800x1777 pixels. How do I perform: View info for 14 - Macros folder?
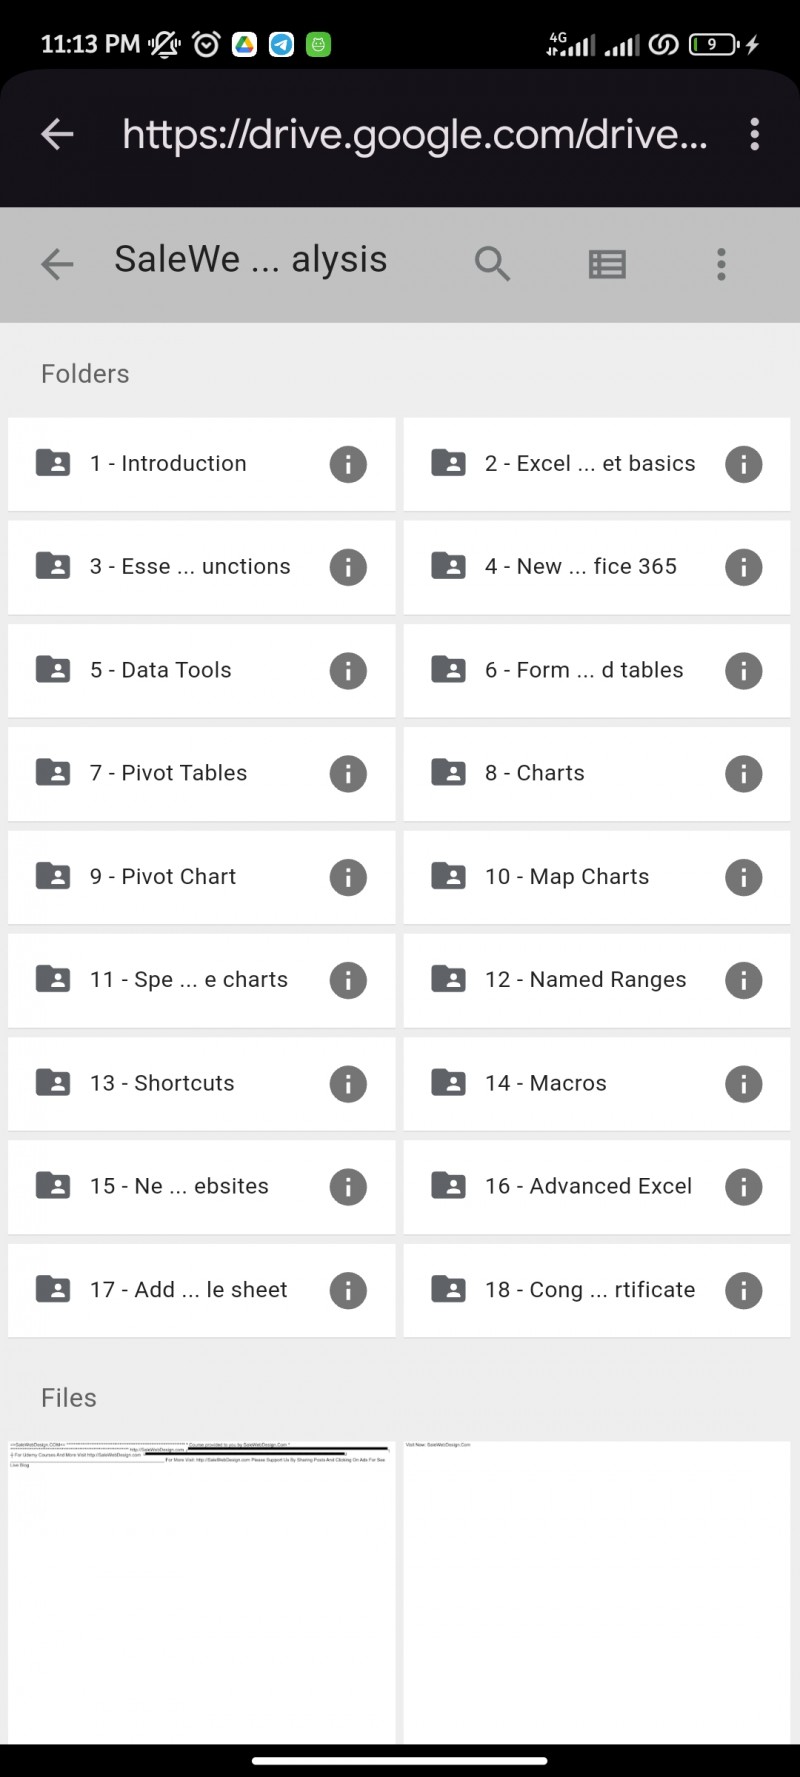pos(743,1083)
